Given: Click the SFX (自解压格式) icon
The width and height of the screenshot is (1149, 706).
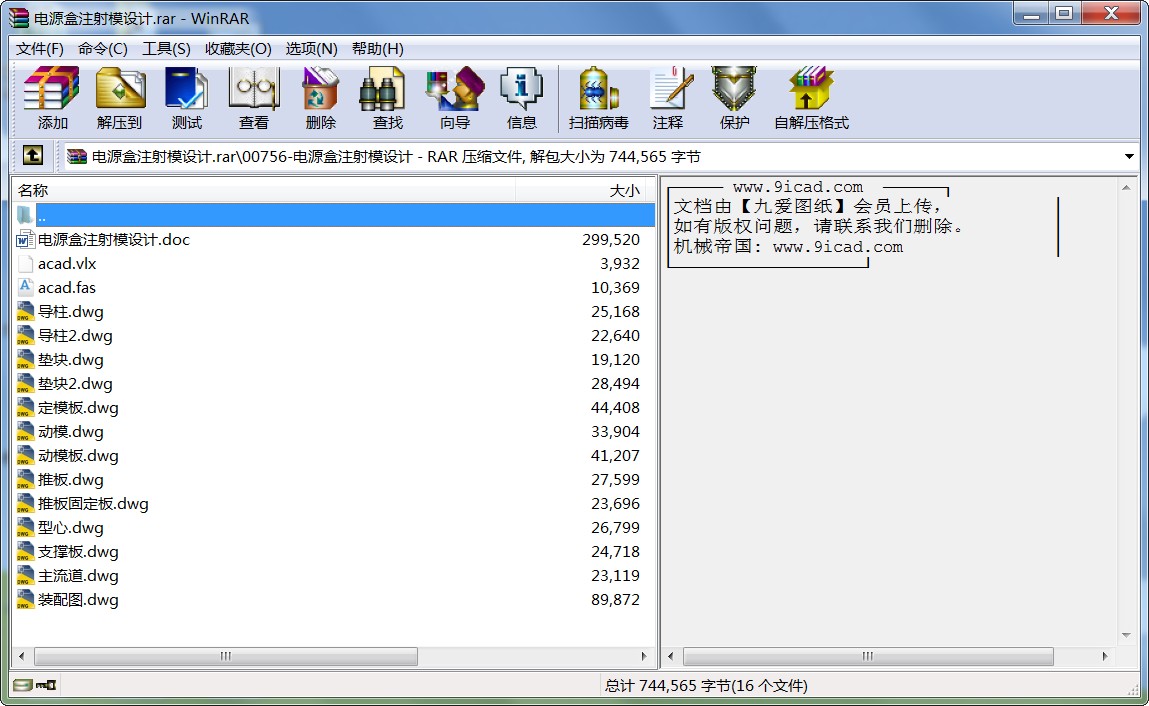Looking at the screenshot, I should [810, 98].
